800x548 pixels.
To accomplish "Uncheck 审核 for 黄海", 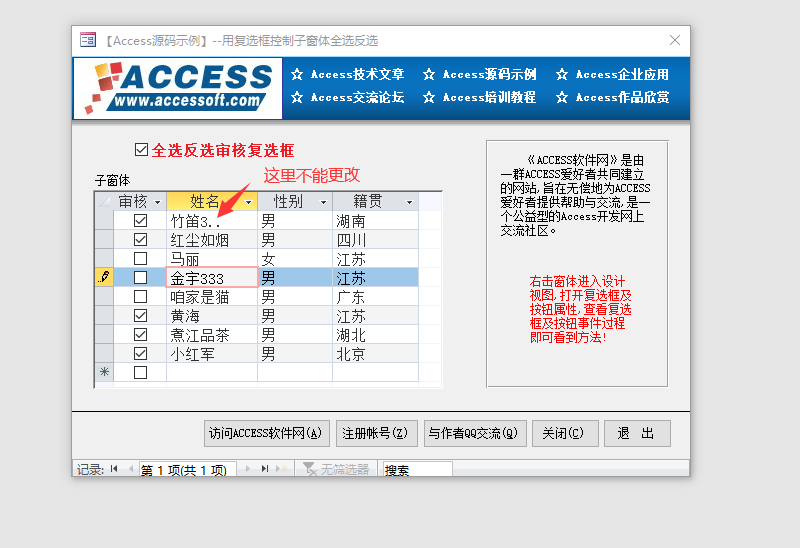I will (x=140, y=315).
